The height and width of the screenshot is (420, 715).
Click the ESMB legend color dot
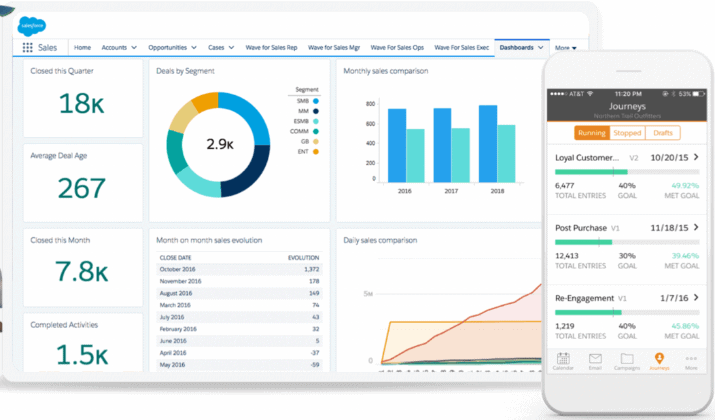click(x=316, y=121)
